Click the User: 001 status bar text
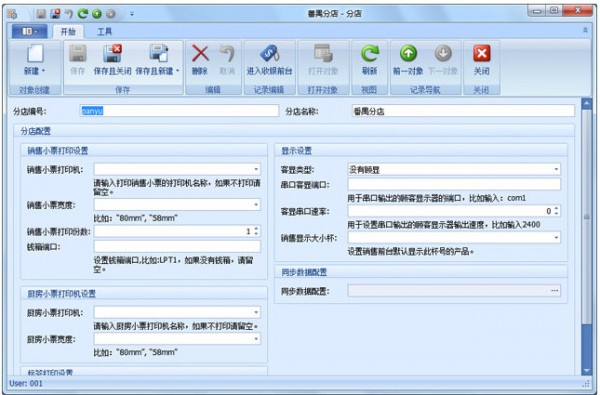Image resolution: width=600 pixels, height=395 pixels. click(26, 384)
